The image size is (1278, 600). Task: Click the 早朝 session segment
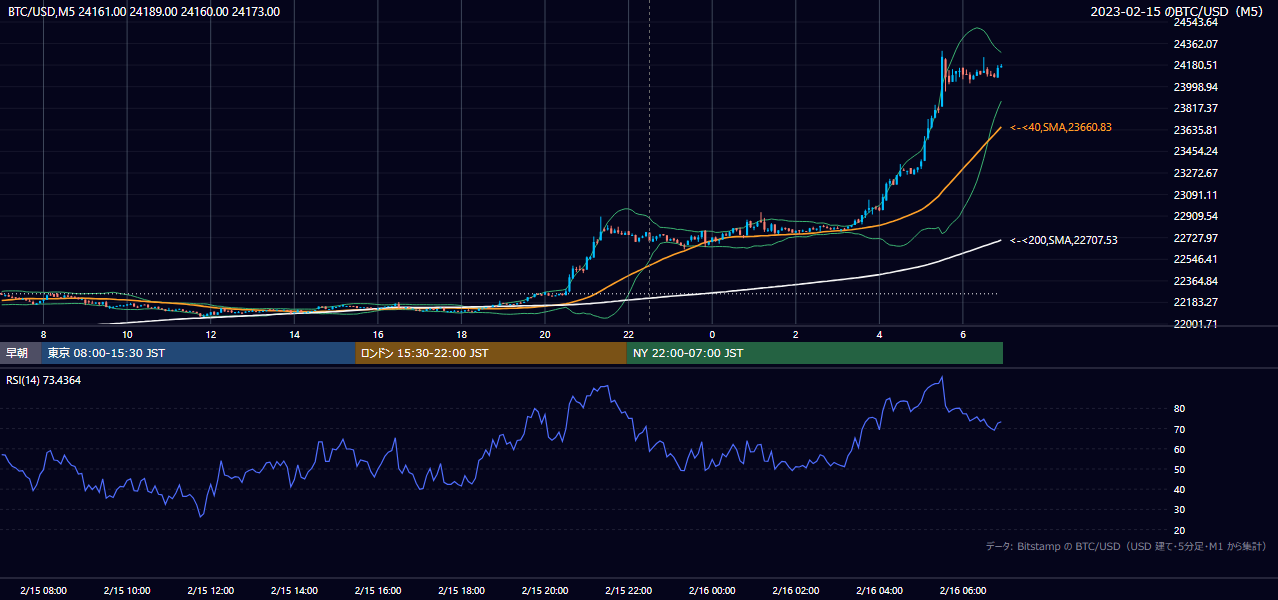[x=21, y=353]
